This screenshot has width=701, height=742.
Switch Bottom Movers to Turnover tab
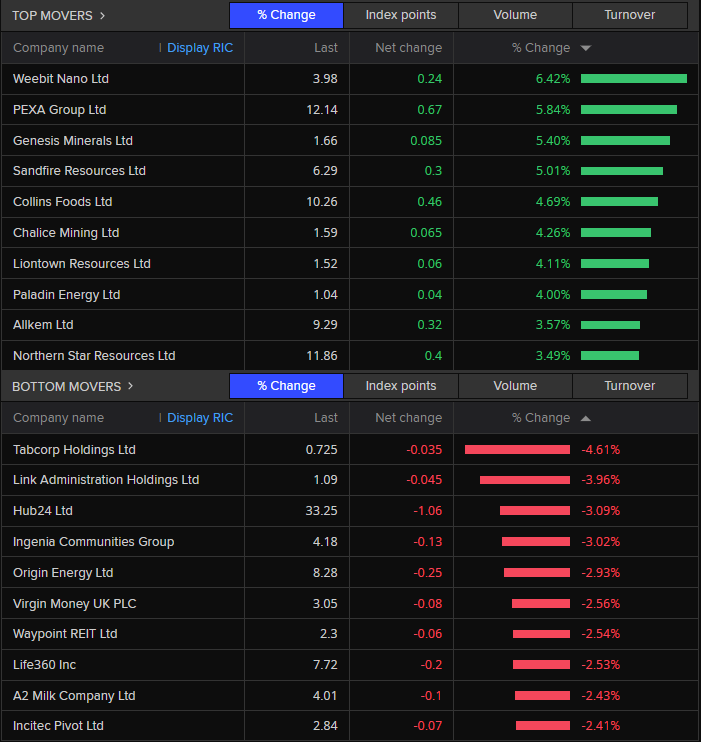pyautogui.click(x=630, y=386)
